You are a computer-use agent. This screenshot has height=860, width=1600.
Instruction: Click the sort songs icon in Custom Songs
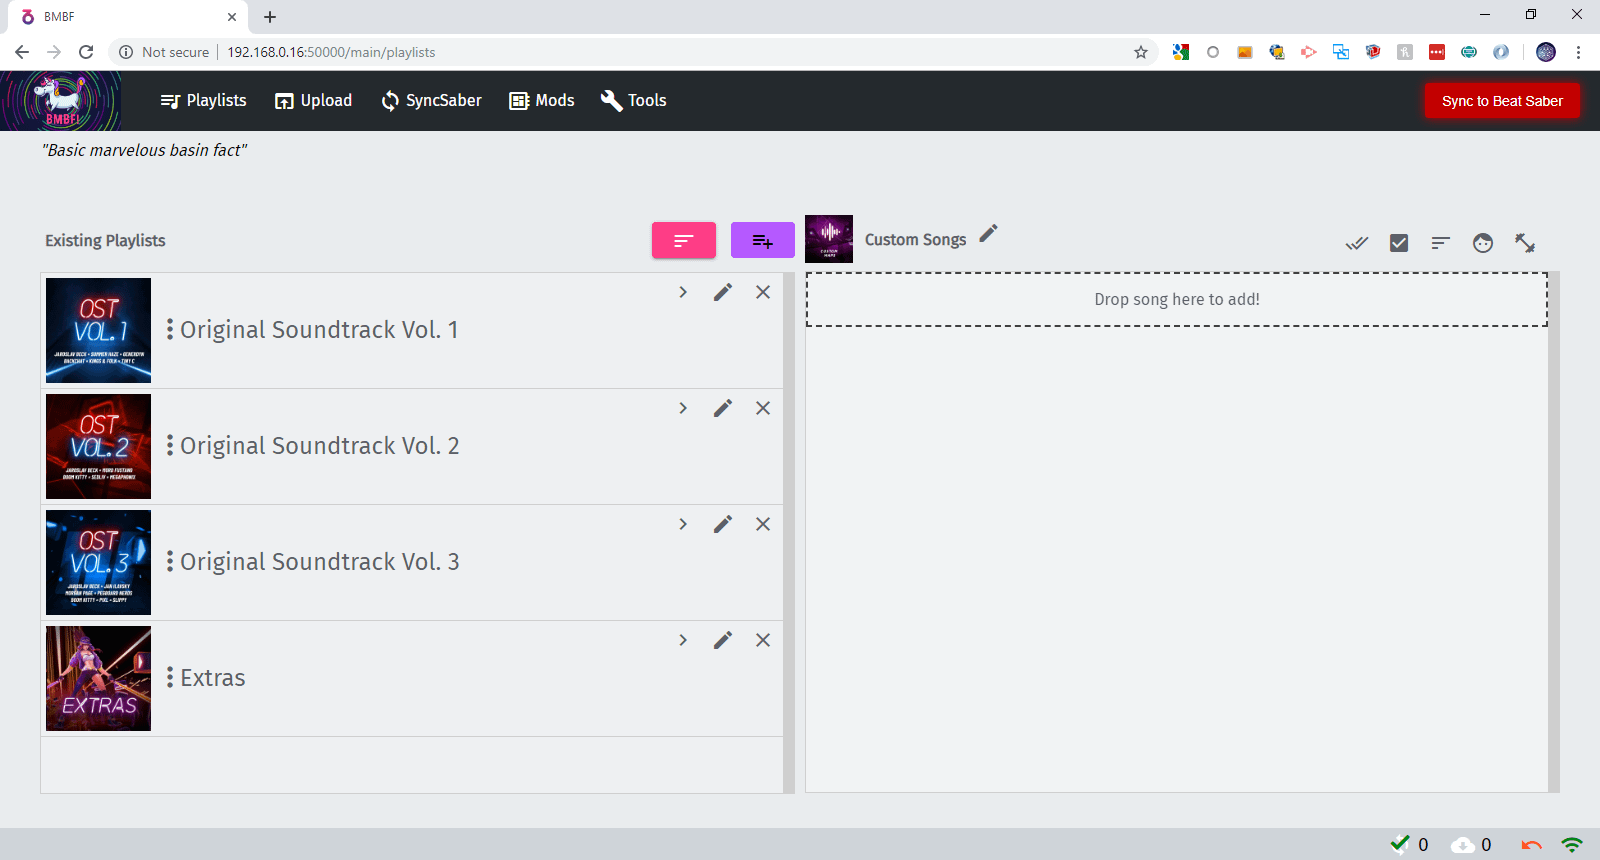[x=1440, y=243]
